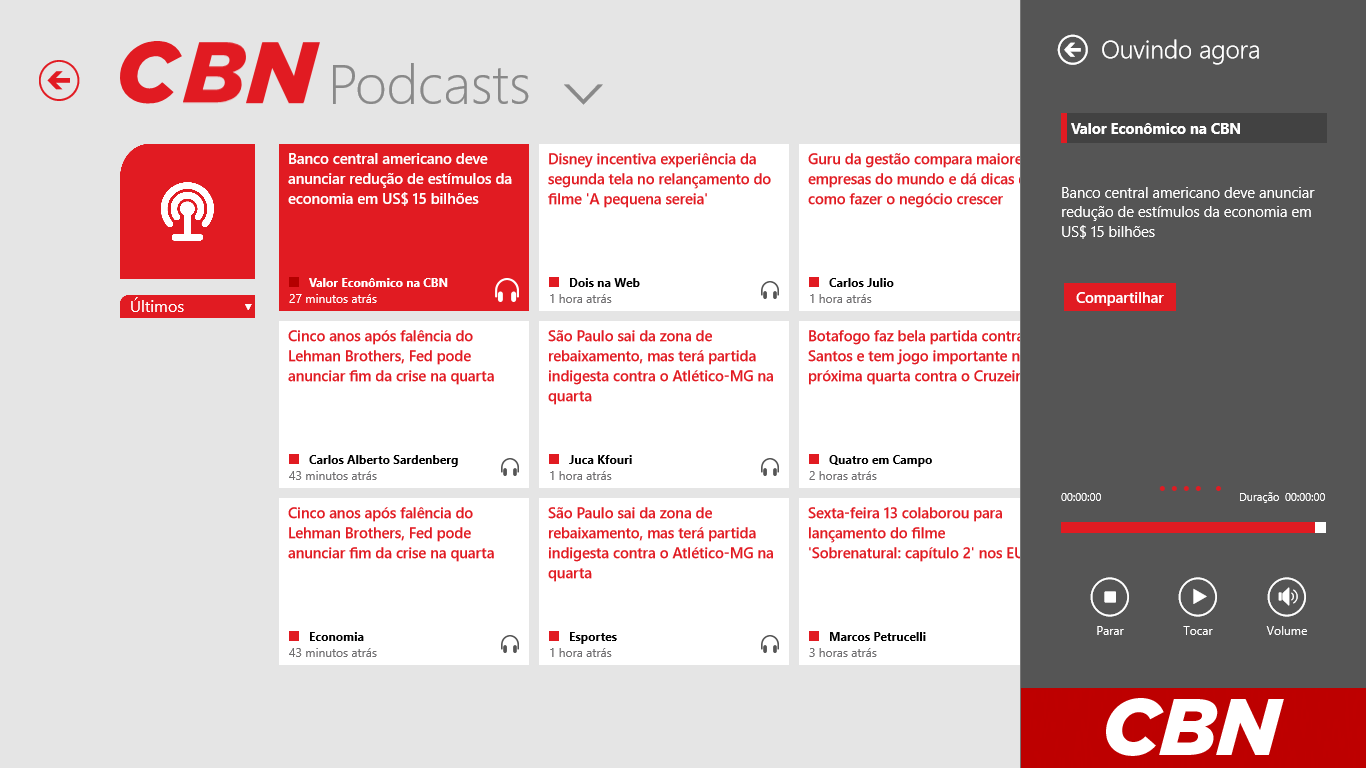
Task: Click the audio progress slider bar
Action: click(1192, 527)
